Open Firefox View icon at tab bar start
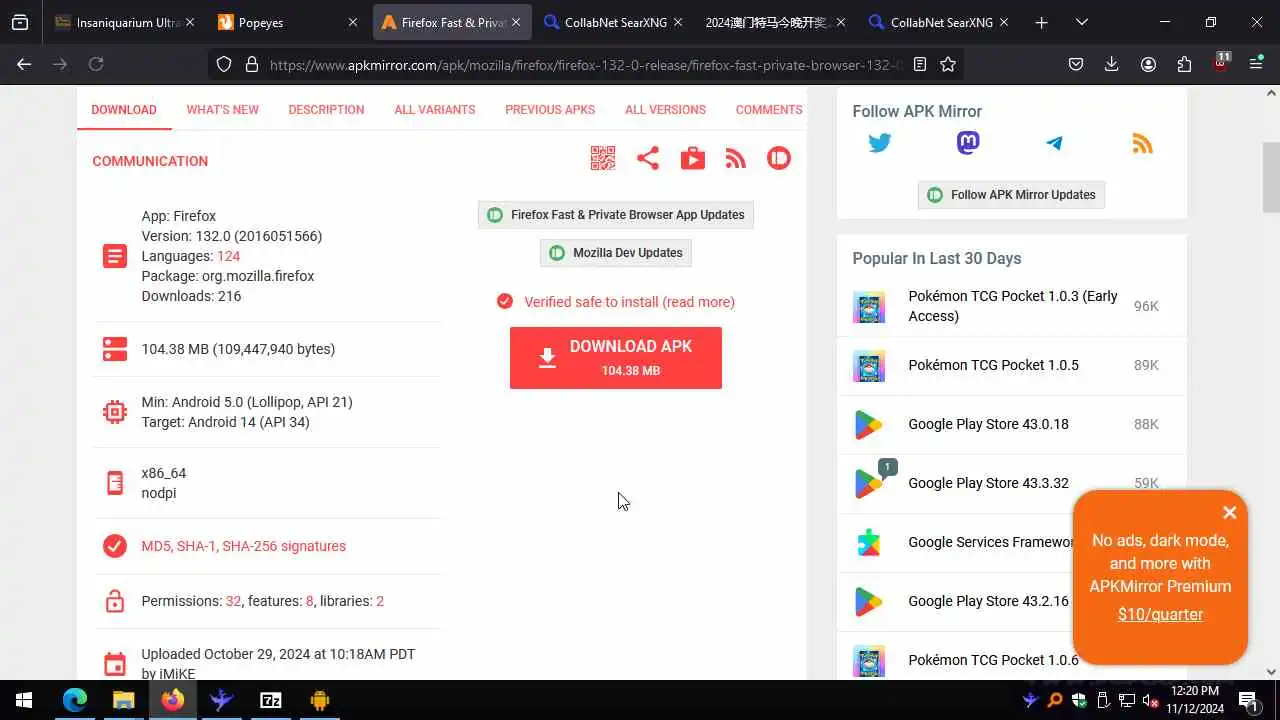1280x720 pixels. pos(20,22)
